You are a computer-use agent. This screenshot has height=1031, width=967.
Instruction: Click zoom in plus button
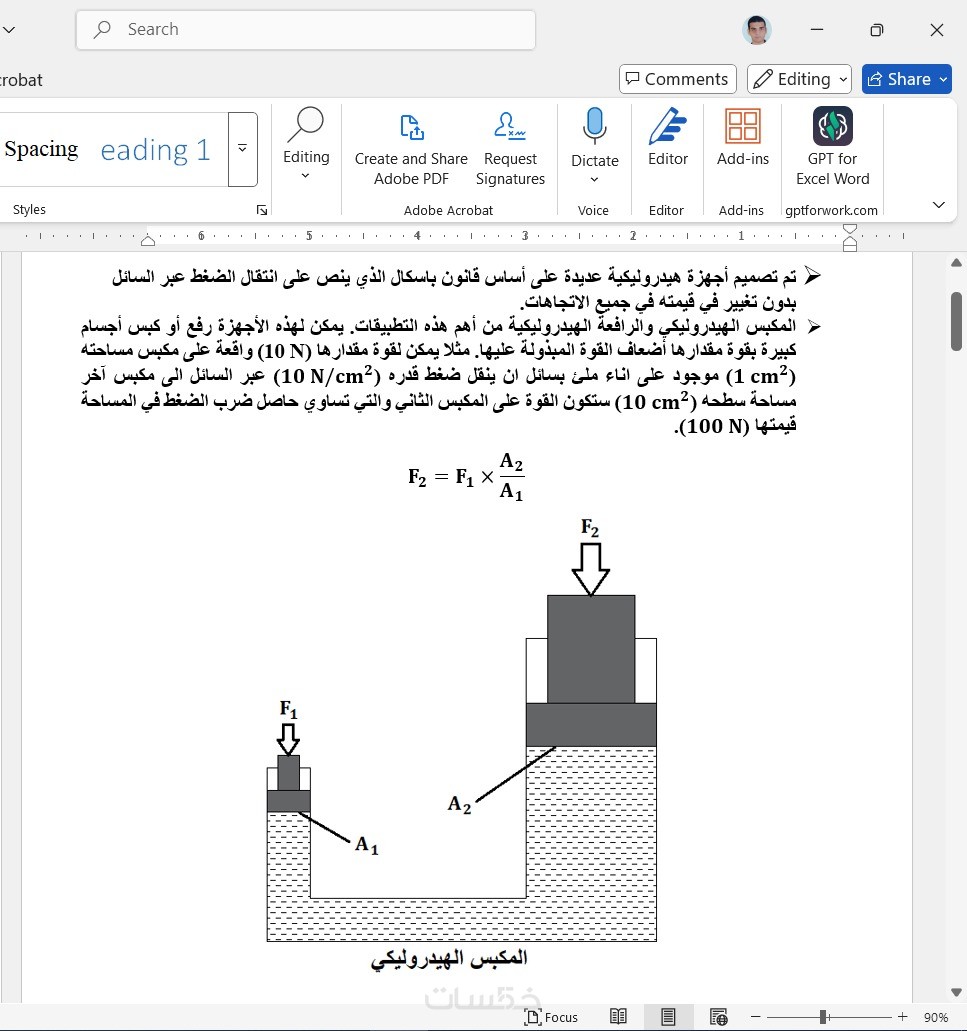[x=903, y=1017]
